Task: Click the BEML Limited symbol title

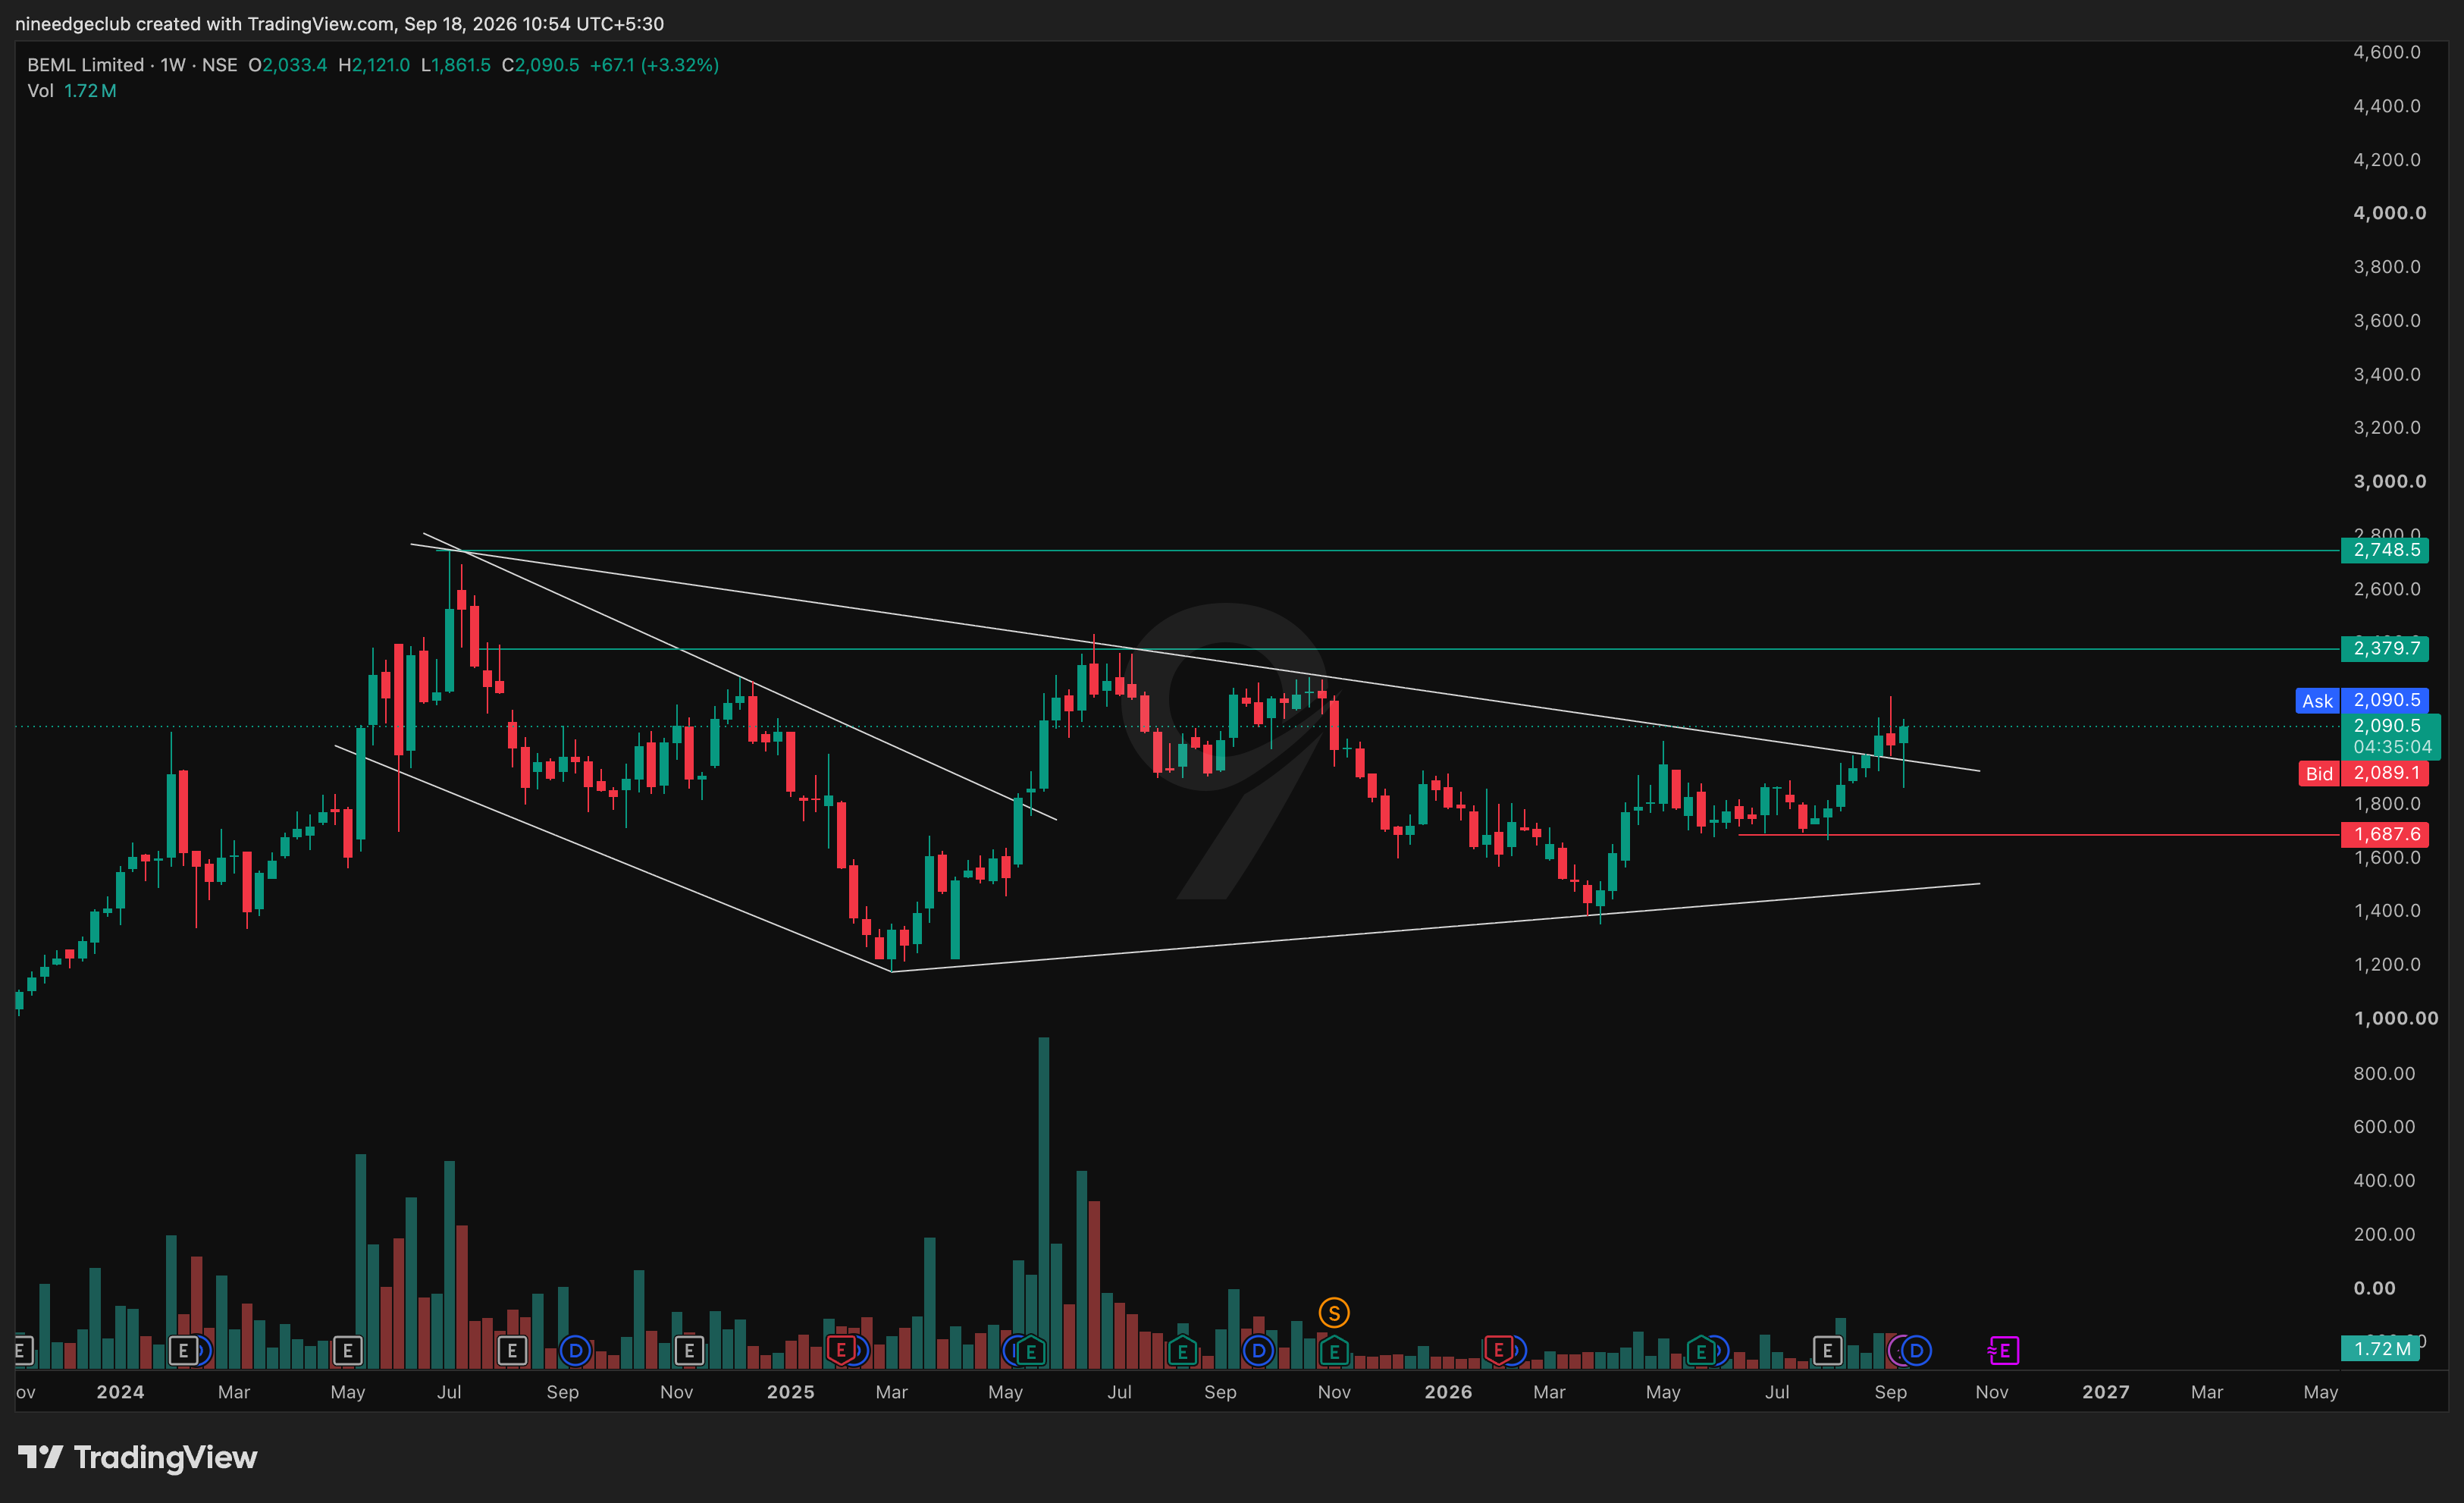Action: (86, 65)
